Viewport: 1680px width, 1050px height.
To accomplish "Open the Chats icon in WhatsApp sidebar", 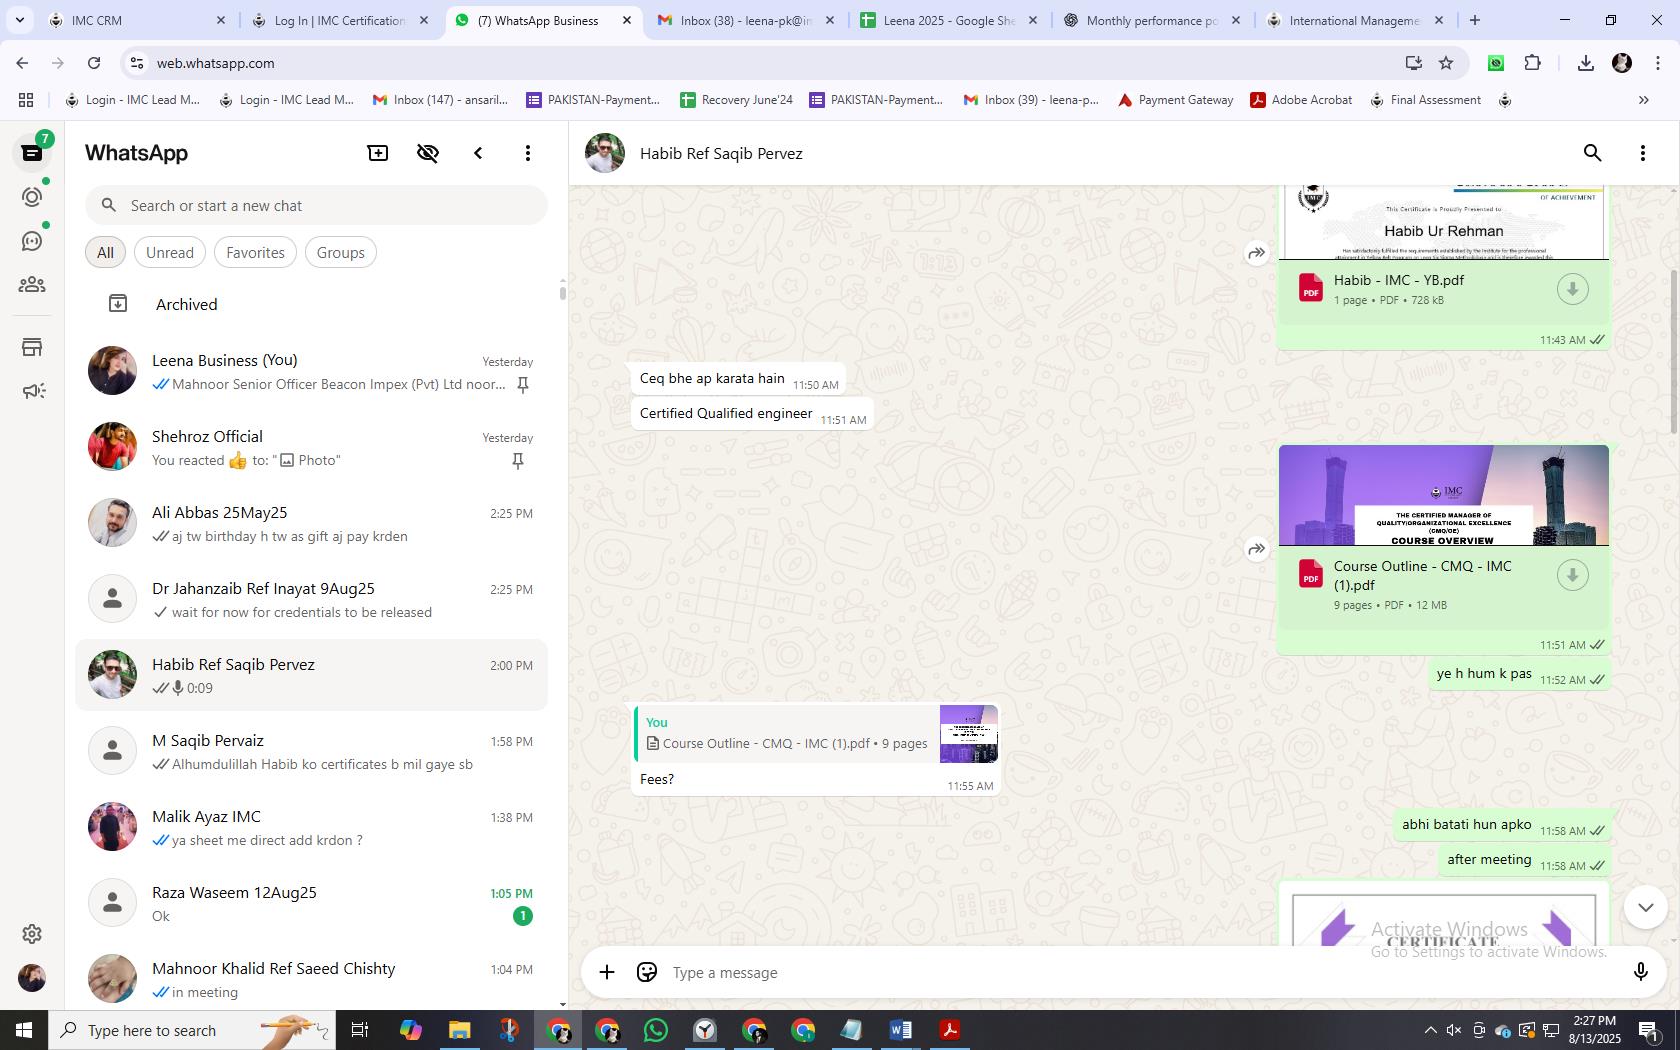I will click(x=32, y=153).
